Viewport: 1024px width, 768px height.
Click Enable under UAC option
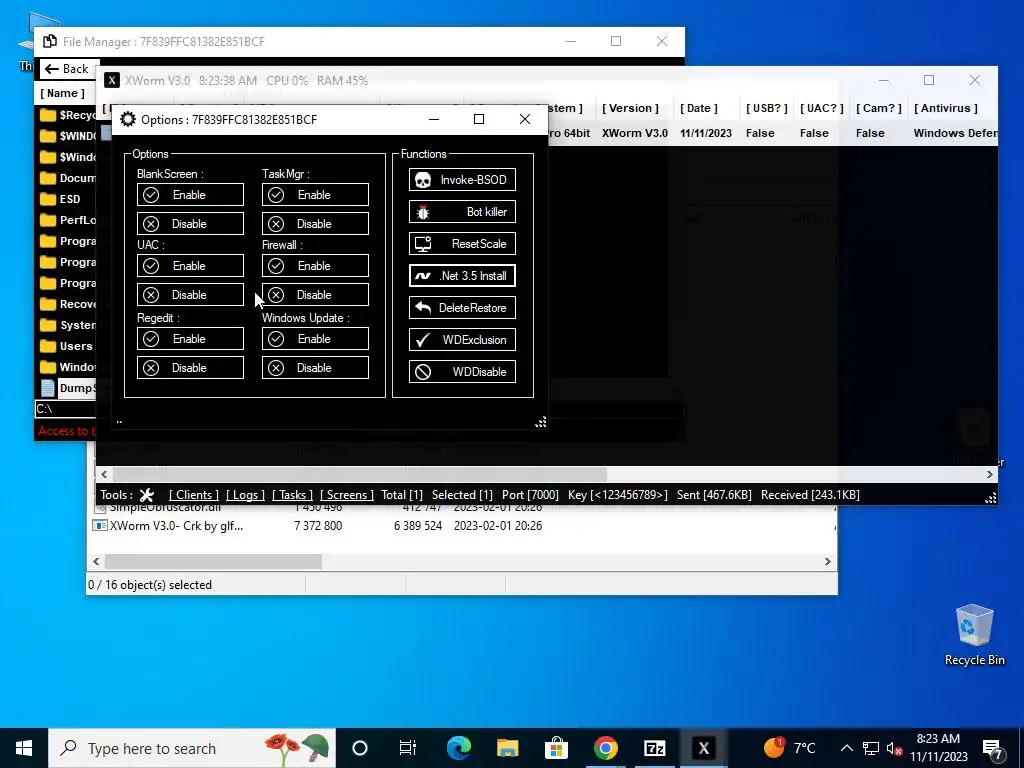coord(190,266)
